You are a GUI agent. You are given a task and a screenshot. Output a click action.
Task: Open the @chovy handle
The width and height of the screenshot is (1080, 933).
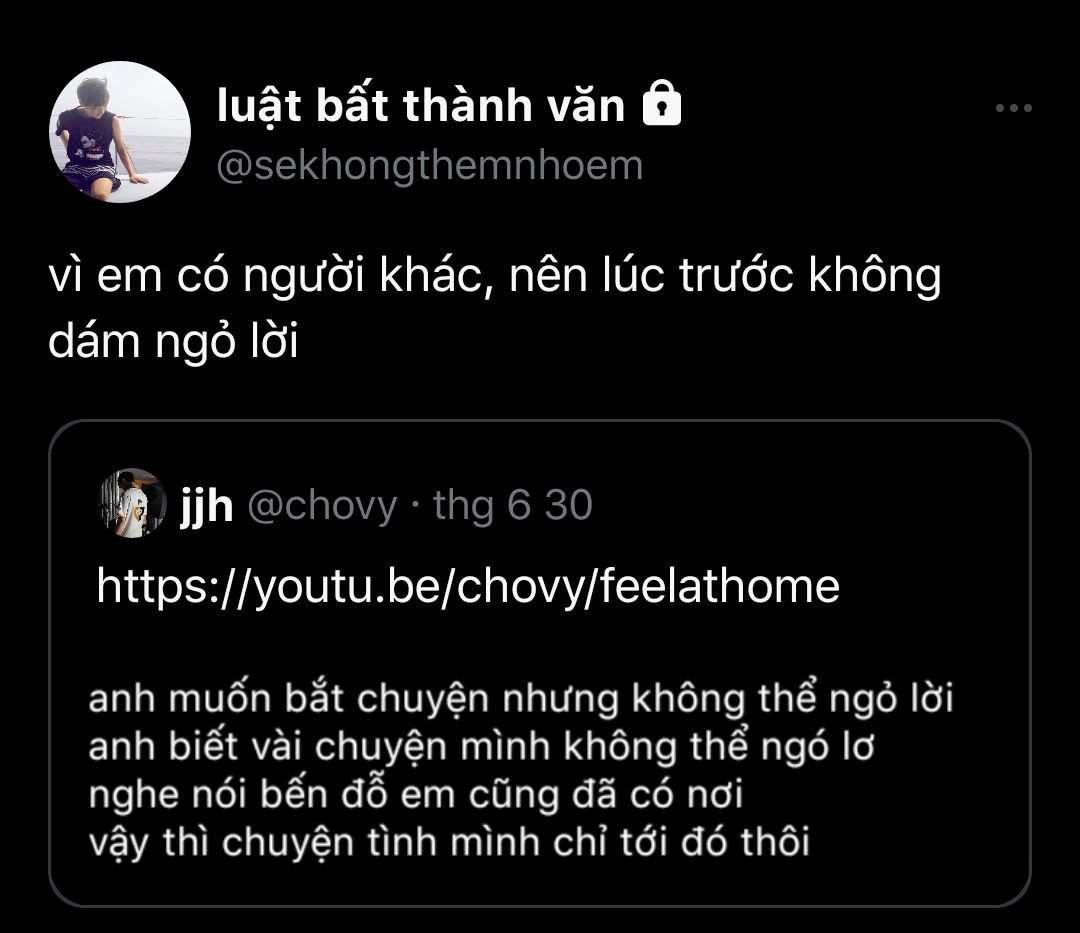(322, 506)
